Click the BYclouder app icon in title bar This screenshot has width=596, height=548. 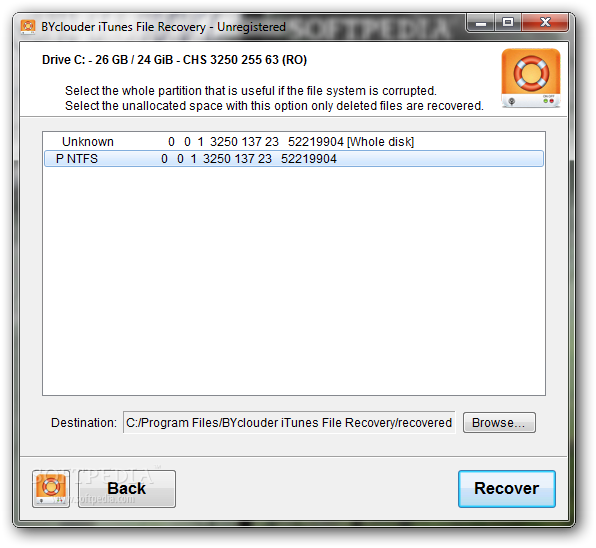click(28, 27)
